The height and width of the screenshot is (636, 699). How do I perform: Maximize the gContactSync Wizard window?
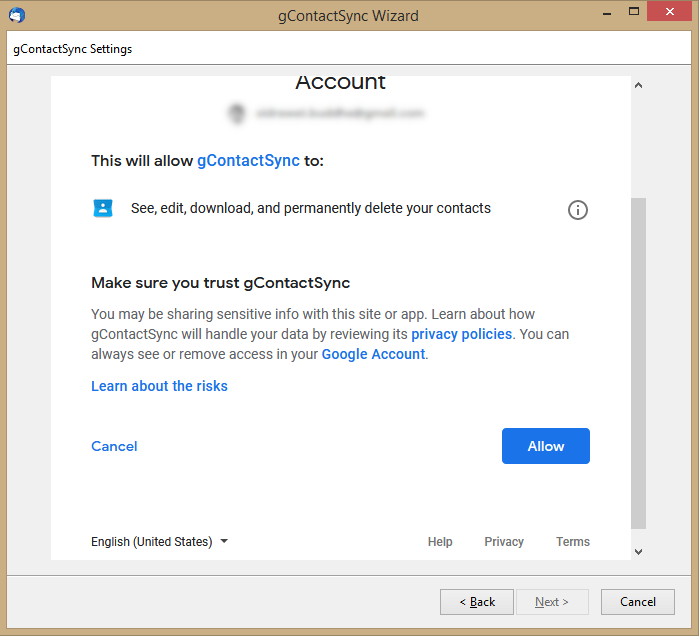(x=633, y=12)
